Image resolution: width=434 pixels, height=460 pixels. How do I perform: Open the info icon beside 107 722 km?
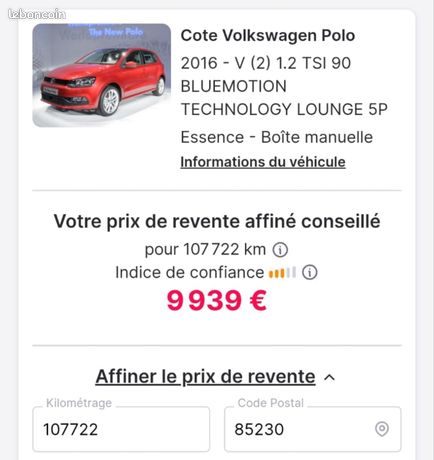(280, 250)
